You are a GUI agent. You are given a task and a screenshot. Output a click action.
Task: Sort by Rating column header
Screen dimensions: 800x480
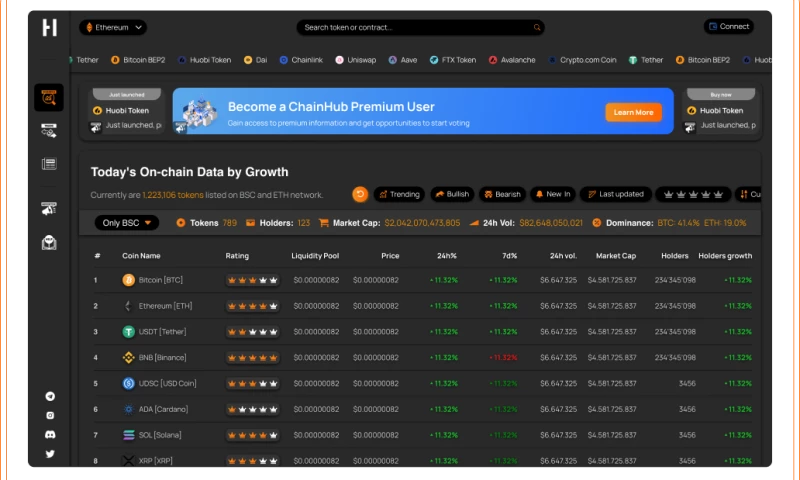pyautogui.click(x=237, y=256)
